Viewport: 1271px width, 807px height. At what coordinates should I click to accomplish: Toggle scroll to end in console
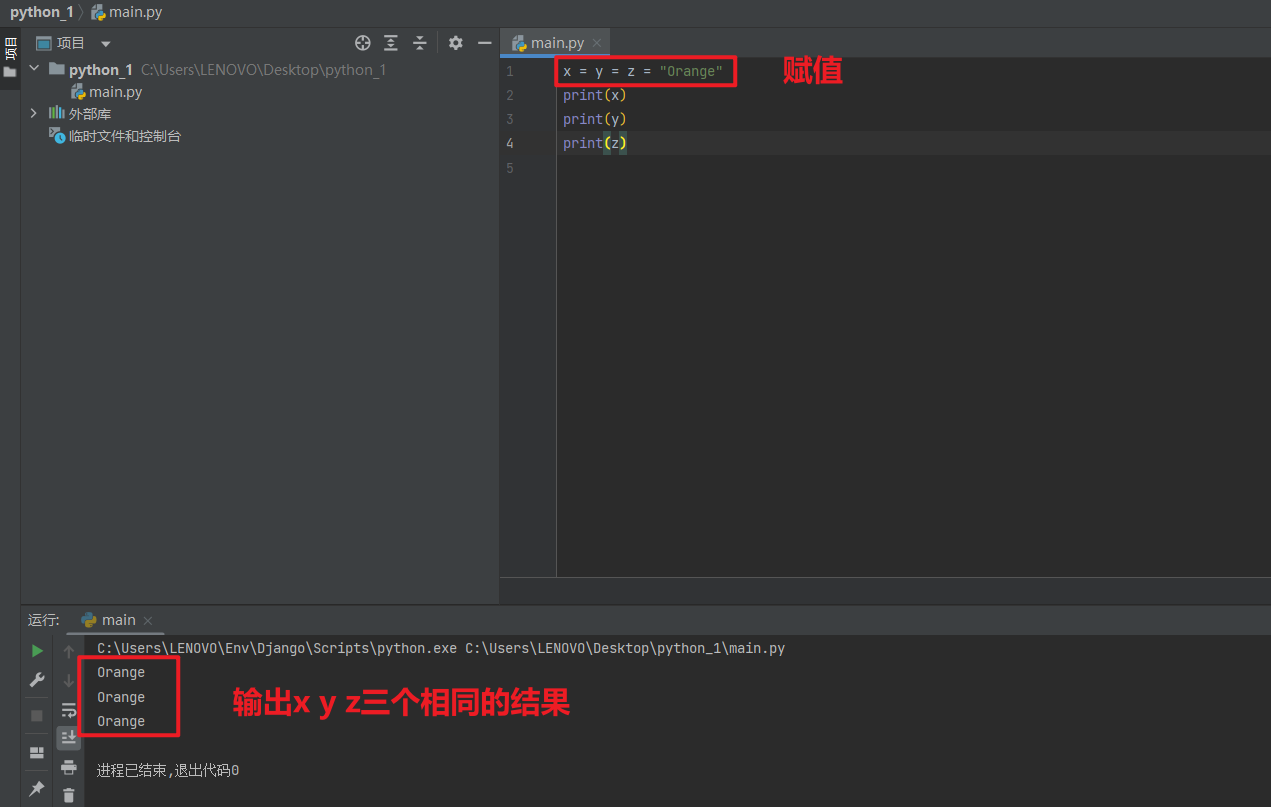tap(68, 737)
